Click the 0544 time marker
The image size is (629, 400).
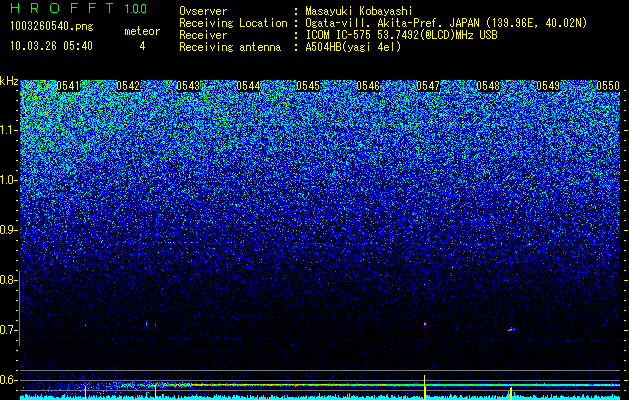(x=248, y=86)
